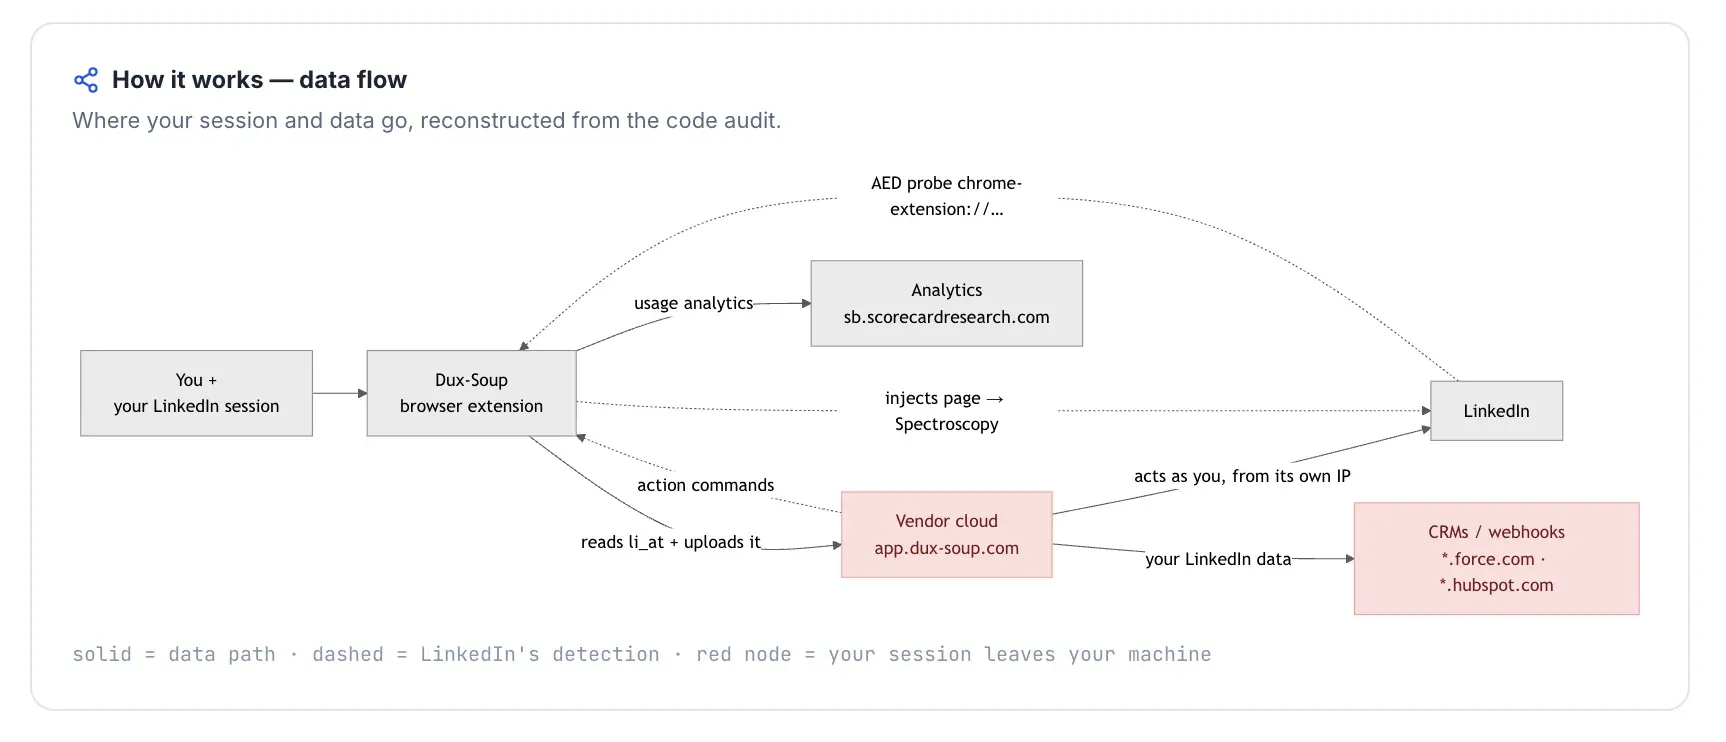Click the arrowhead pointing into the CRMs node
This screenshot has height=742, width=1726.
point(1350,559)
